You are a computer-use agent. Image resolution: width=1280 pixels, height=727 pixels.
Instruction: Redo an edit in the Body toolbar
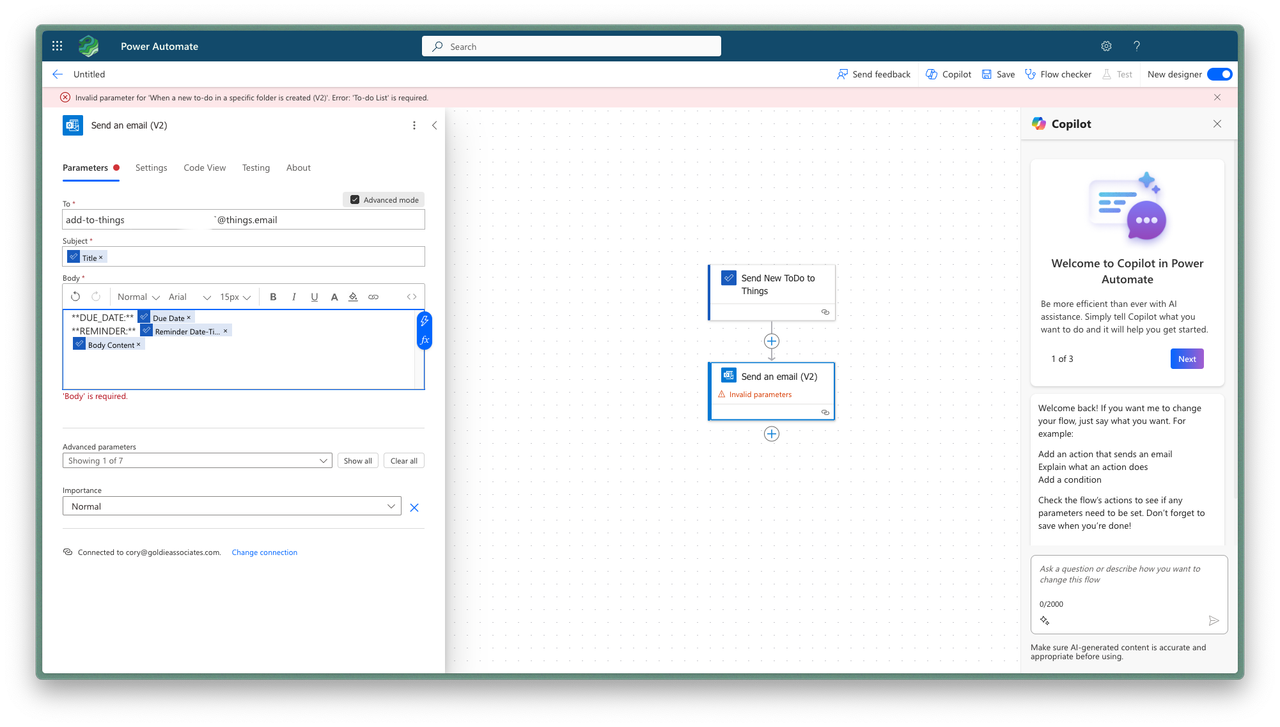(96, 297)
